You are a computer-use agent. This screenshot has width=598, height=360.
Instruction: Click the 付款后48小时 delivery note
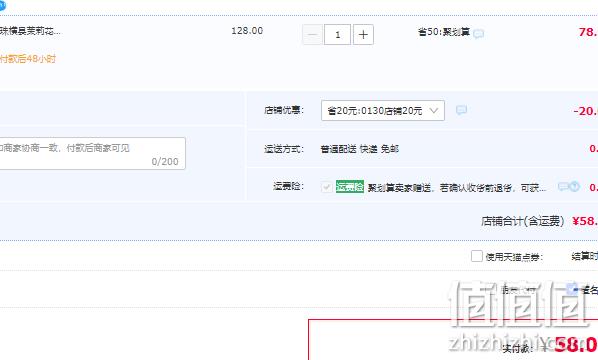(x=28, y=59)
